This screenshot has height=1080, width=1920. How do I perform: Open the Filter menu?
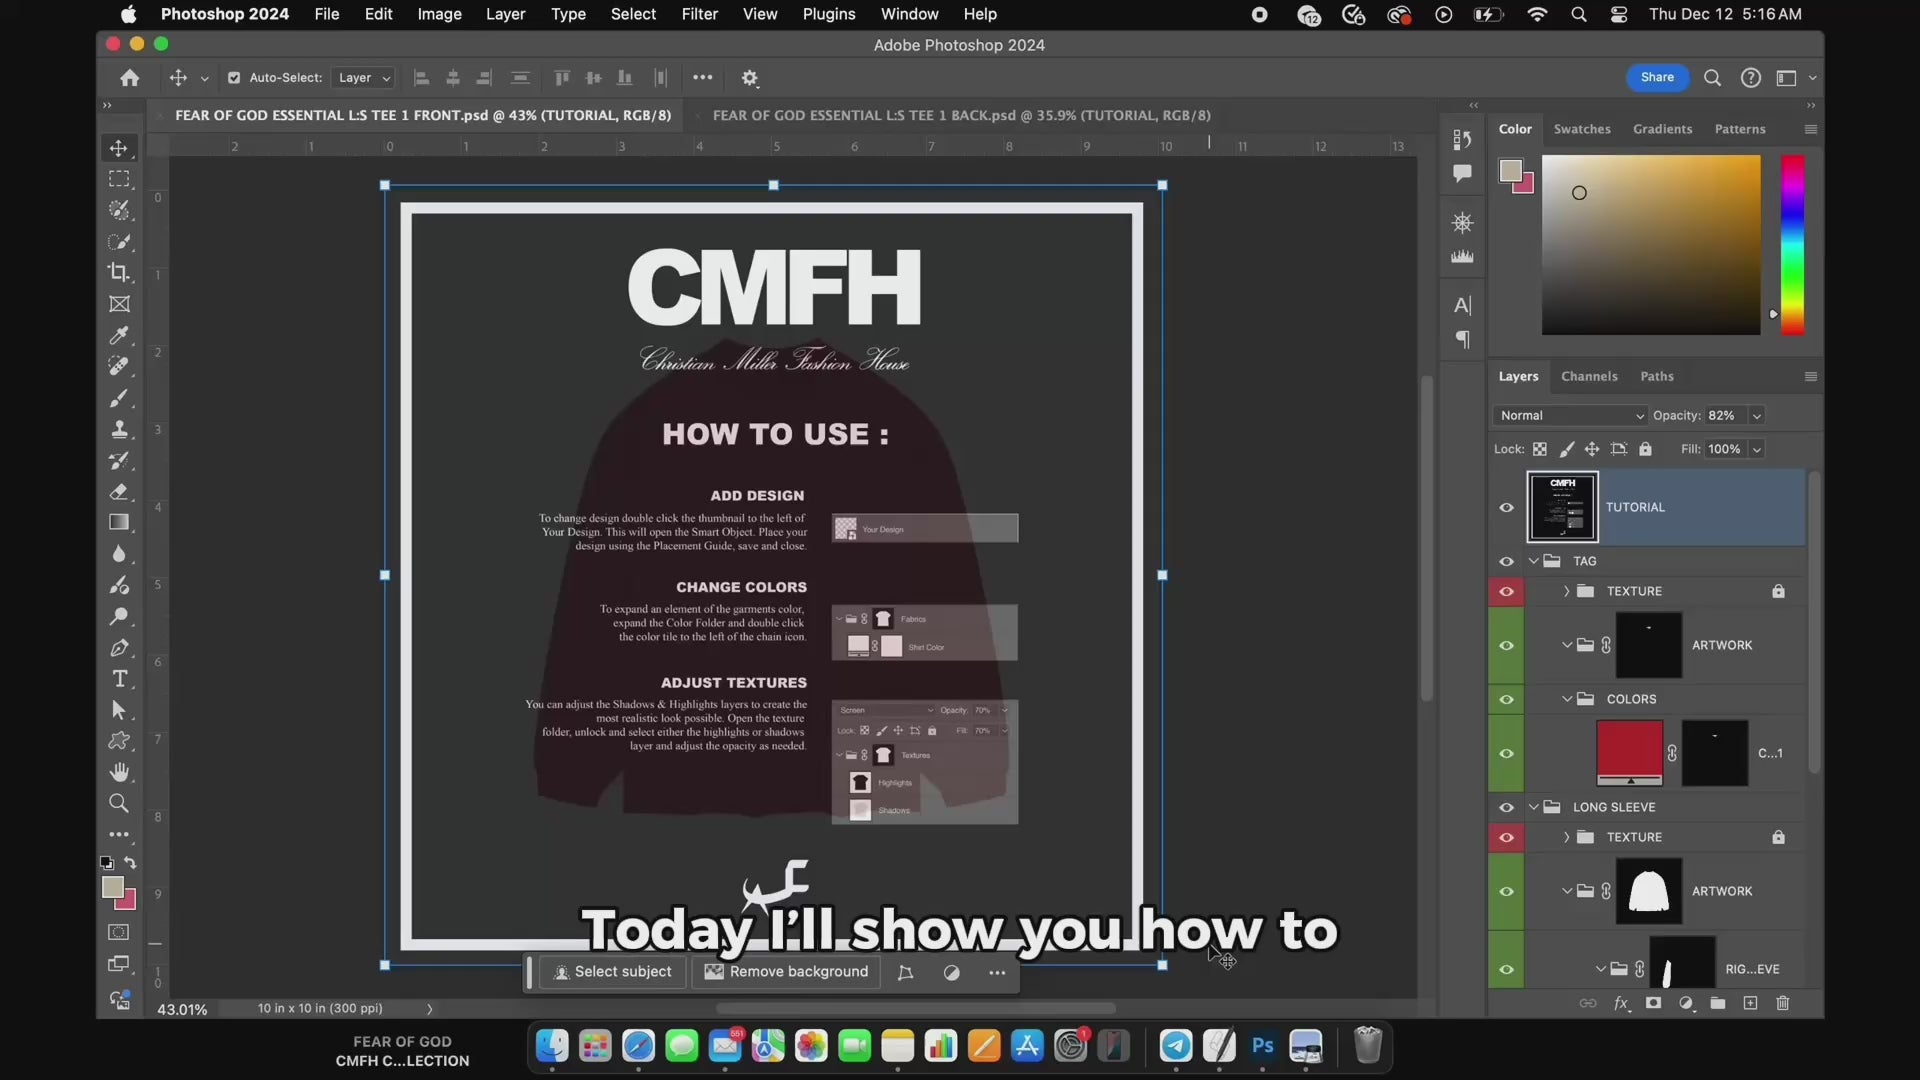pyautogui.click(x=699, y=14)
